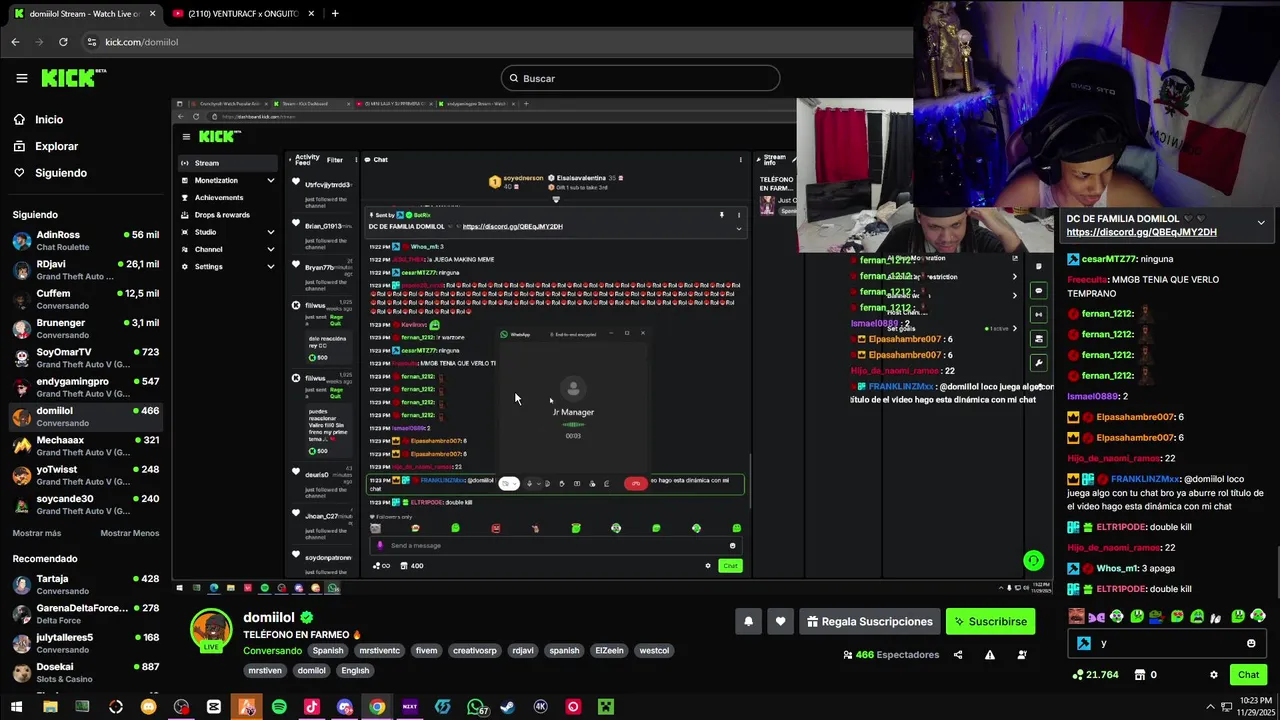Open the emoji picker in chat input
Viewport: 1280px width, 720px height.
point(1251,644)
